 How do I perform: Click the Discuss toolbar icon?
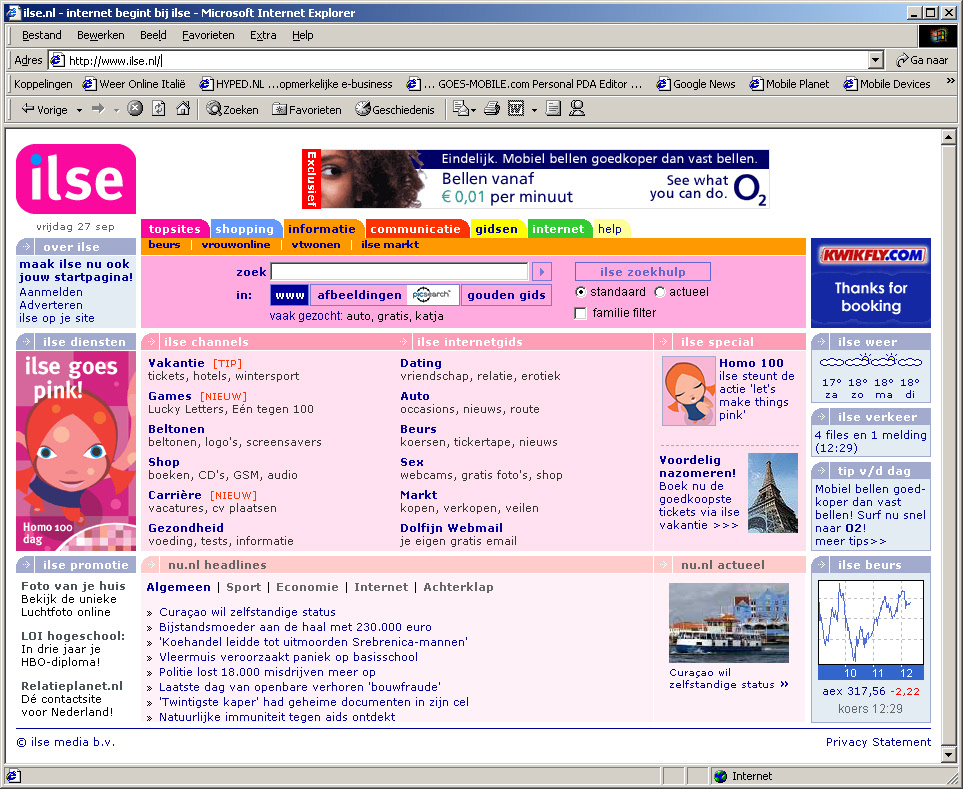click(x=553, y=109)
